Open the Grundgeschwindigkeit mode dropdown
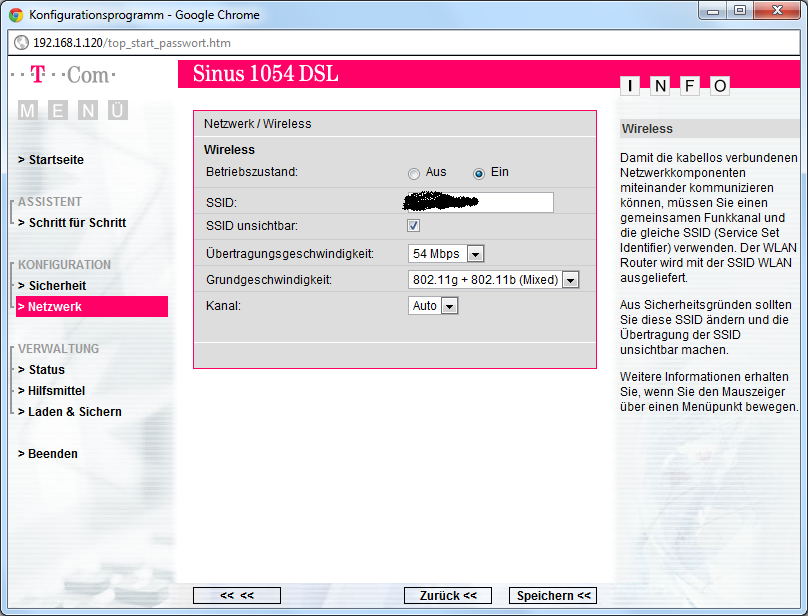 pos(493,279)
